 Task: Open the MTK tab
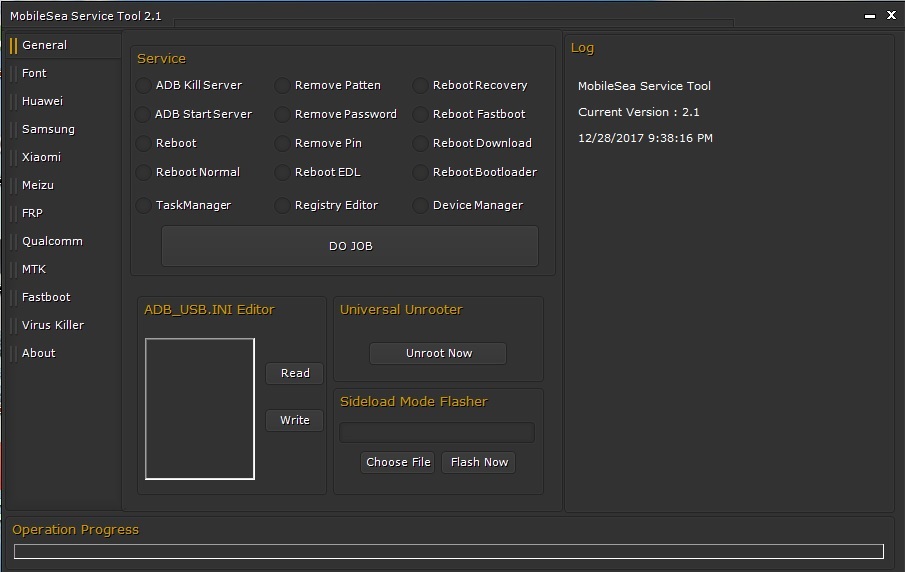coord(63,269)
